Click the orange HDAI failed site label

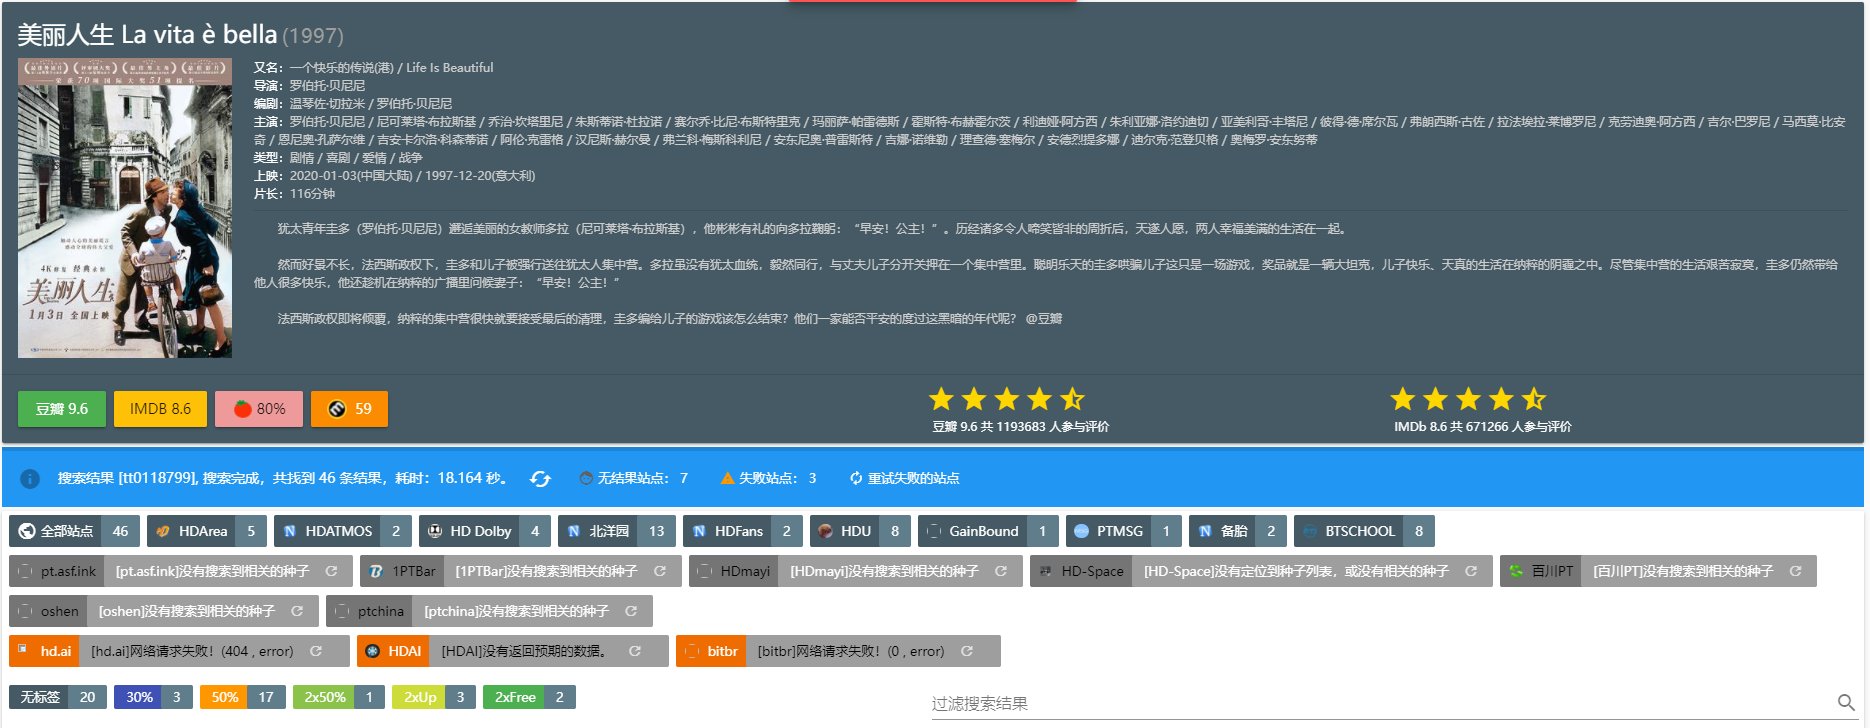point(393,651)
